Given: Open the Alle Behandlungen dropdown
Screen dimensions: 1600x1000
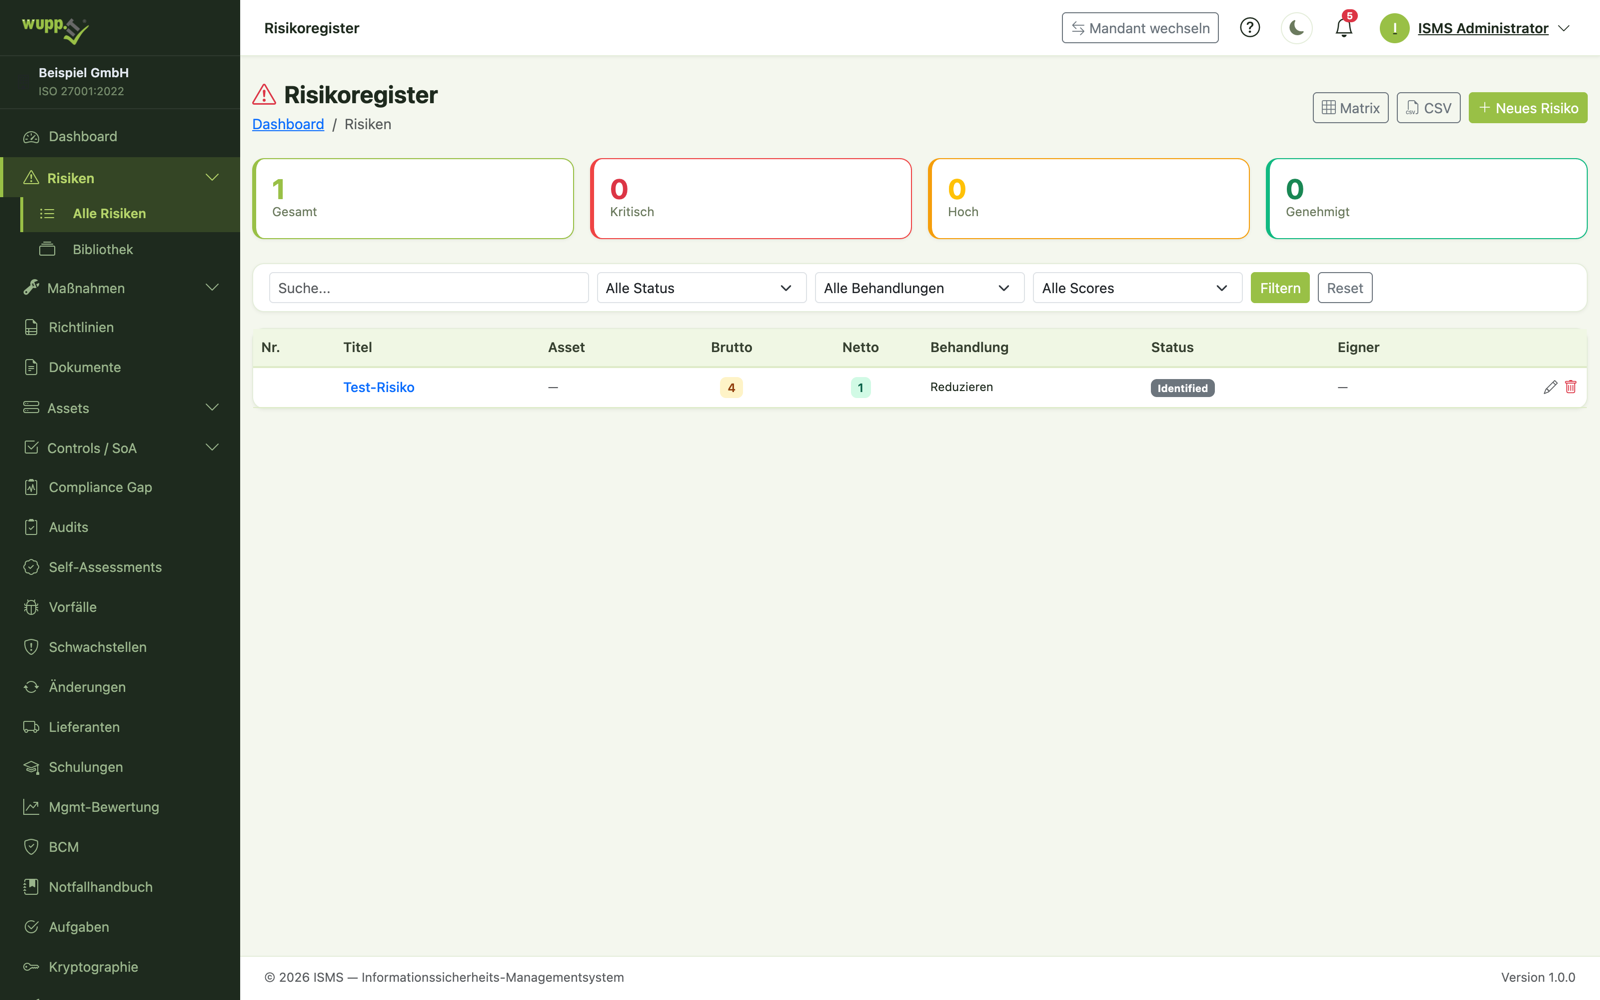Looking at the screenshot, I should click(919, 288).
